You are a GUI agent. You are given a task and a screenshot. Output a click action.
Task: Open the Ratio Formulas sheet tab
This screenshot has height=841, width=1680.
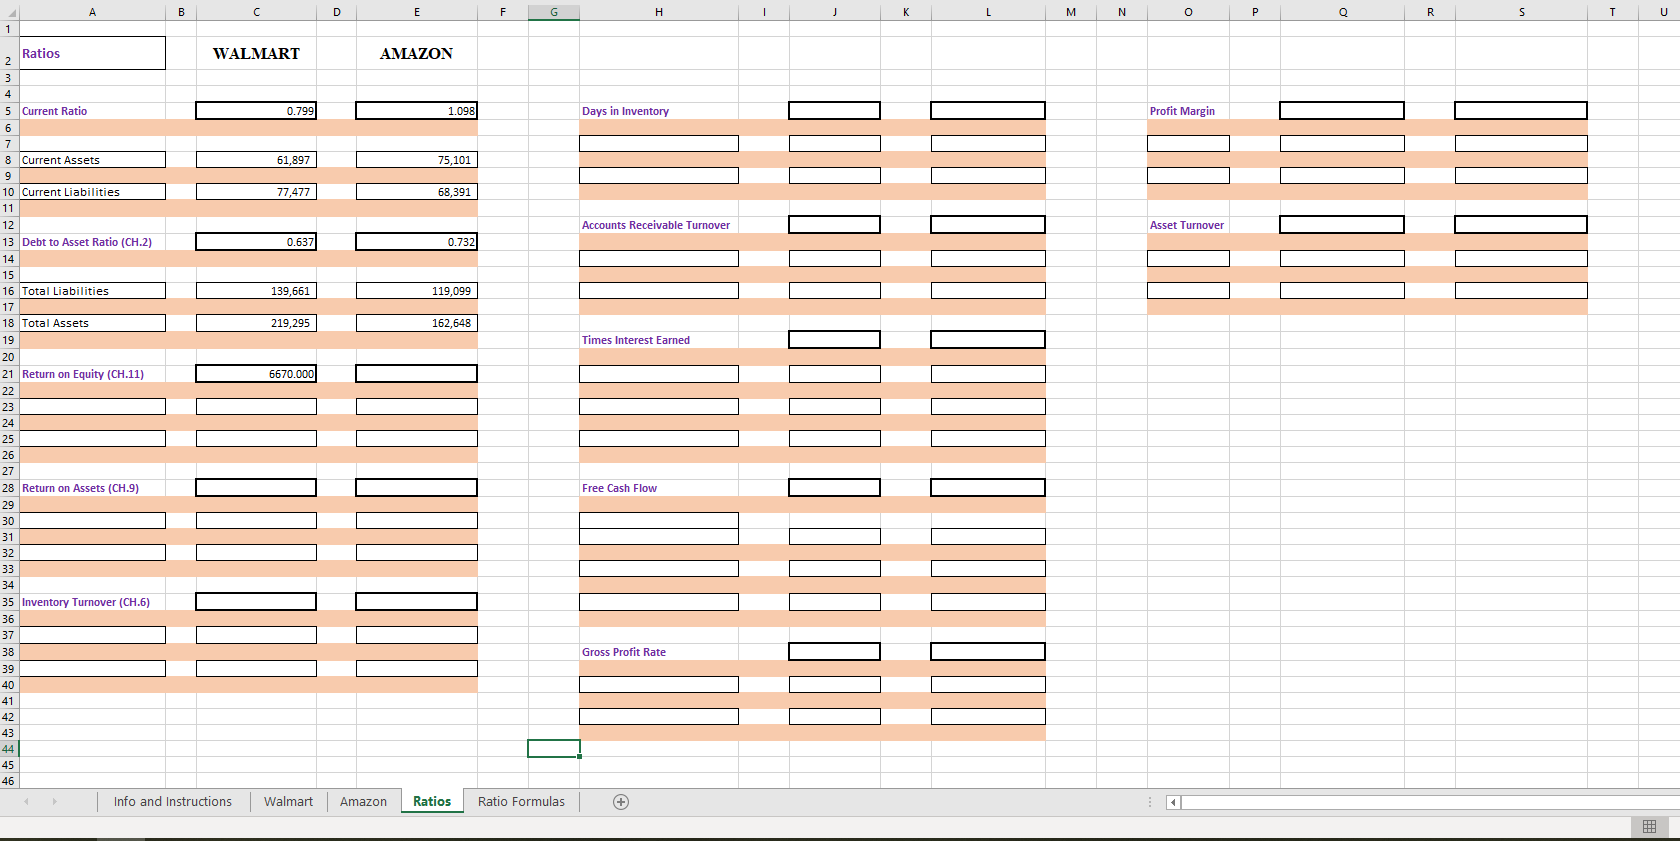pos(521,802)
